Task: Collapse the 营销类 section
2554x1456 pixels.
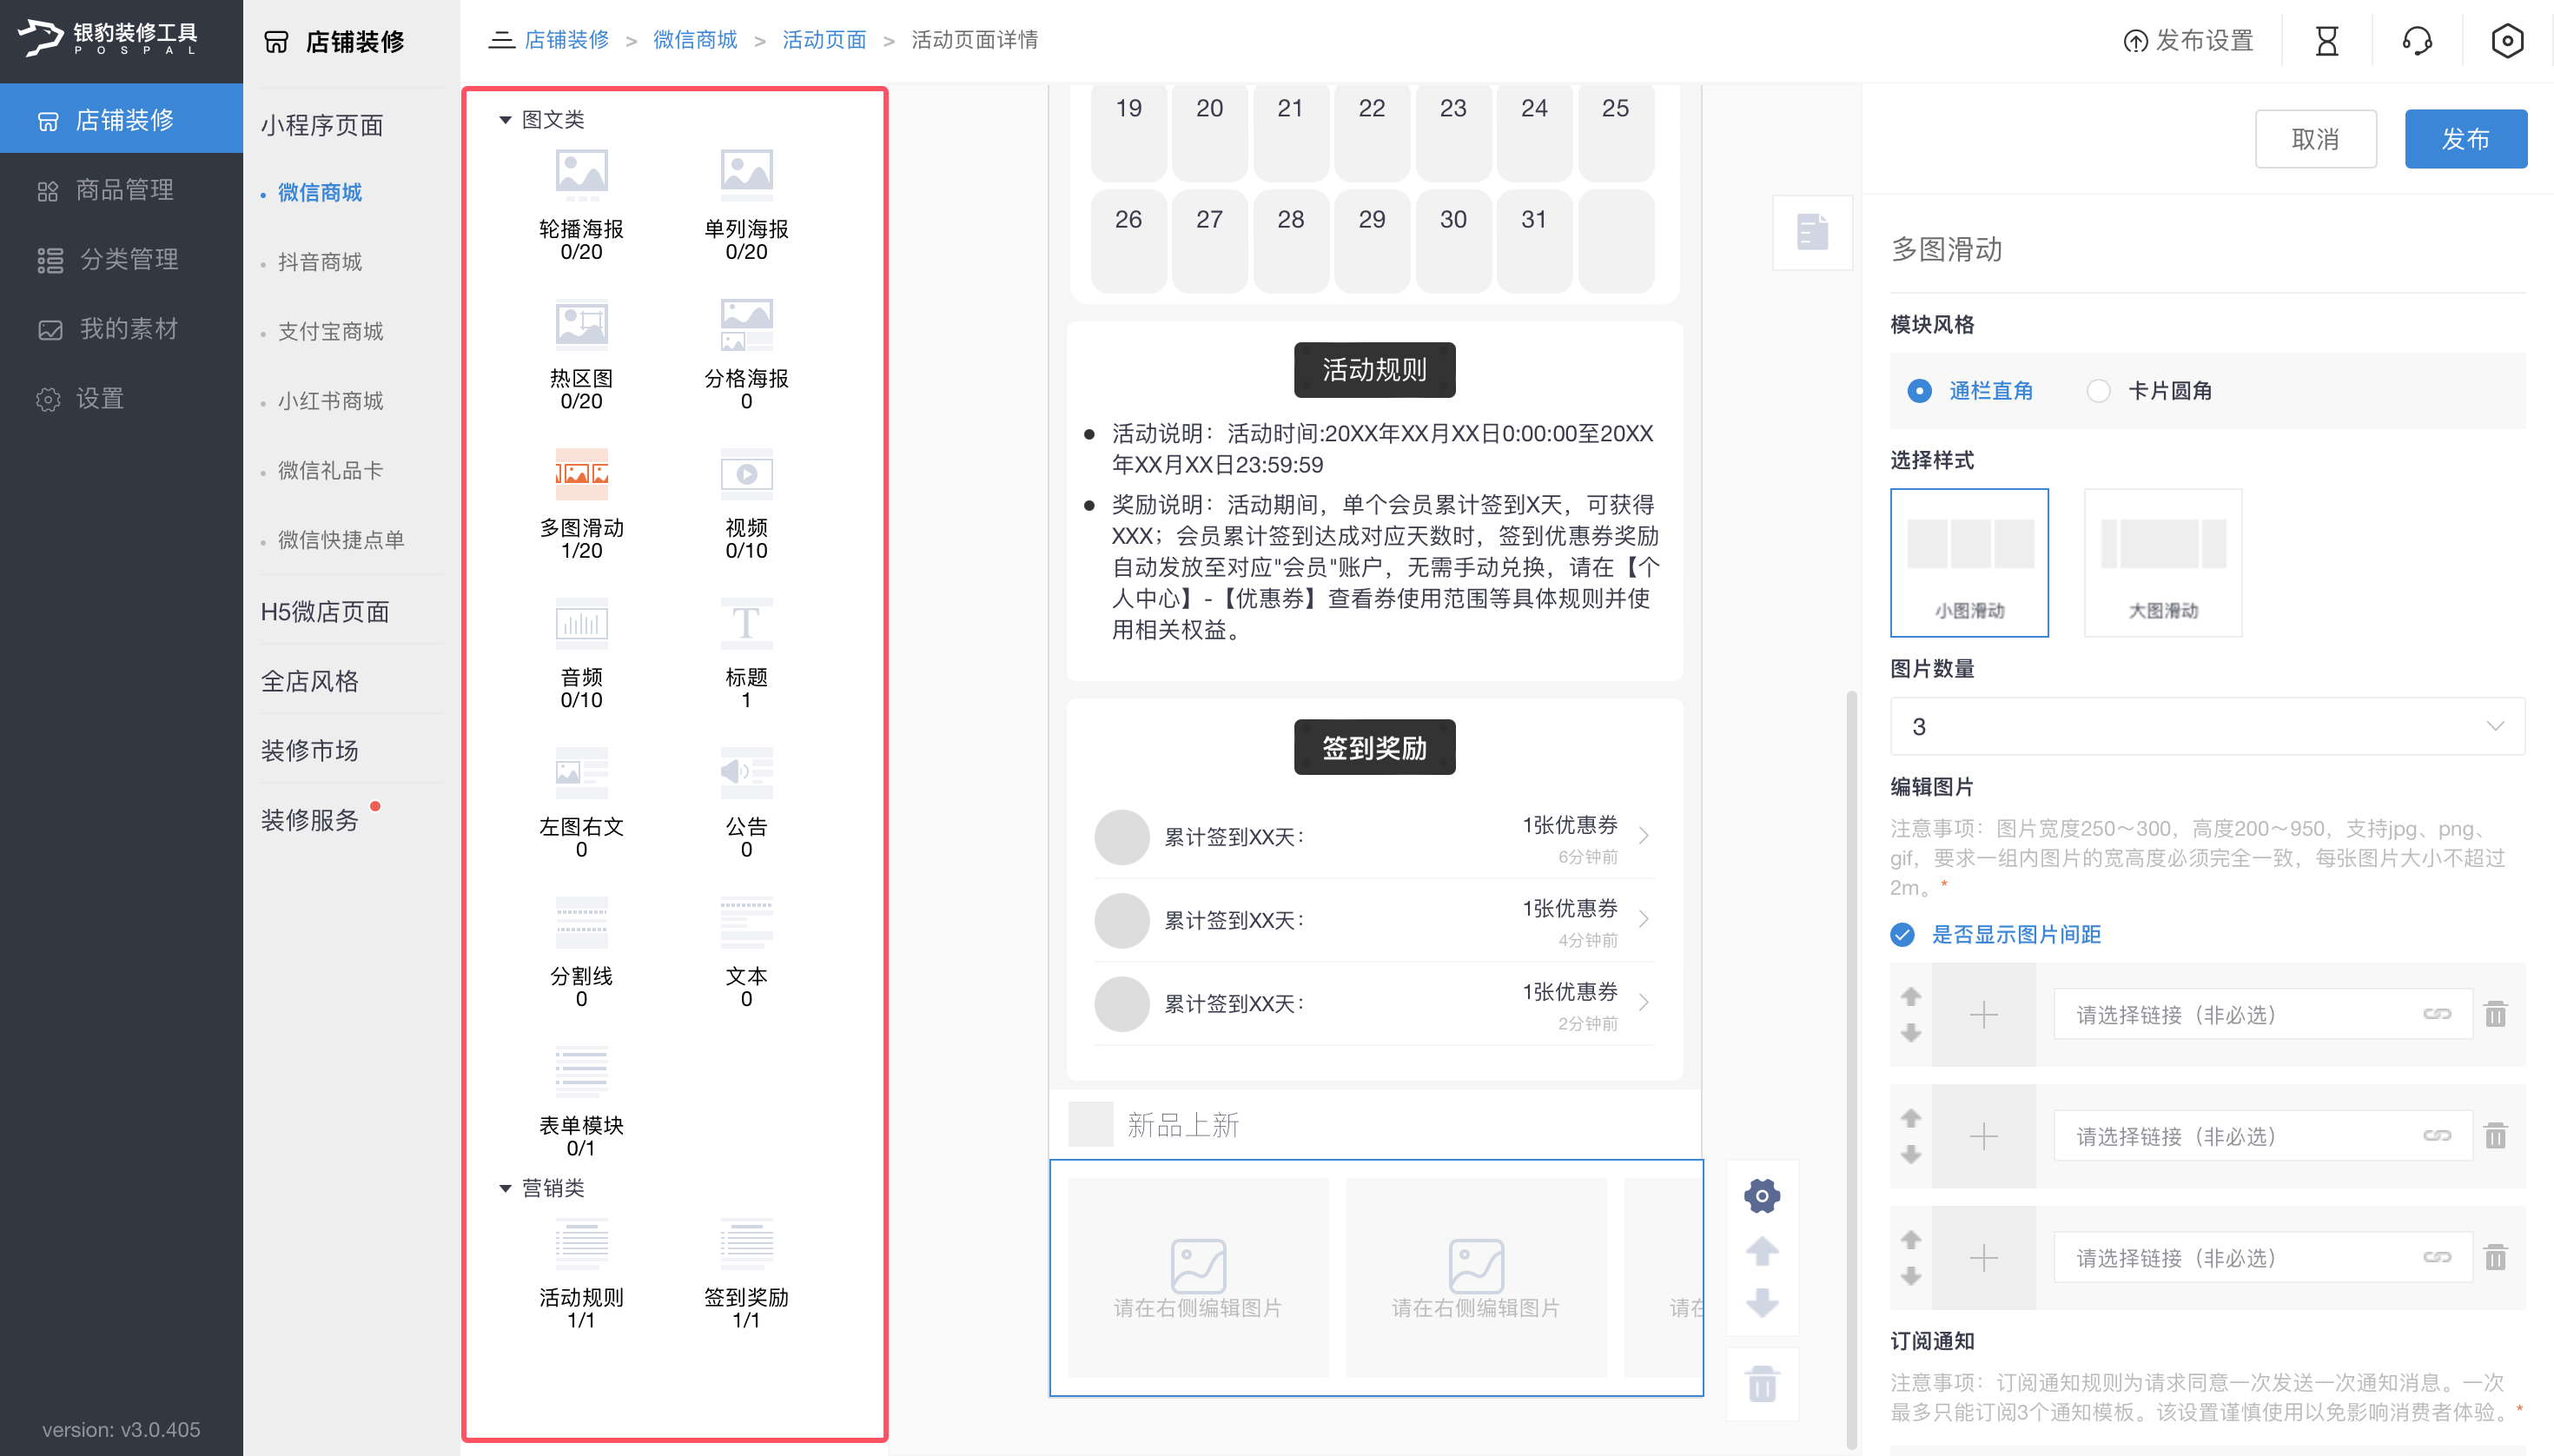Action: [x=505, y=1188]
